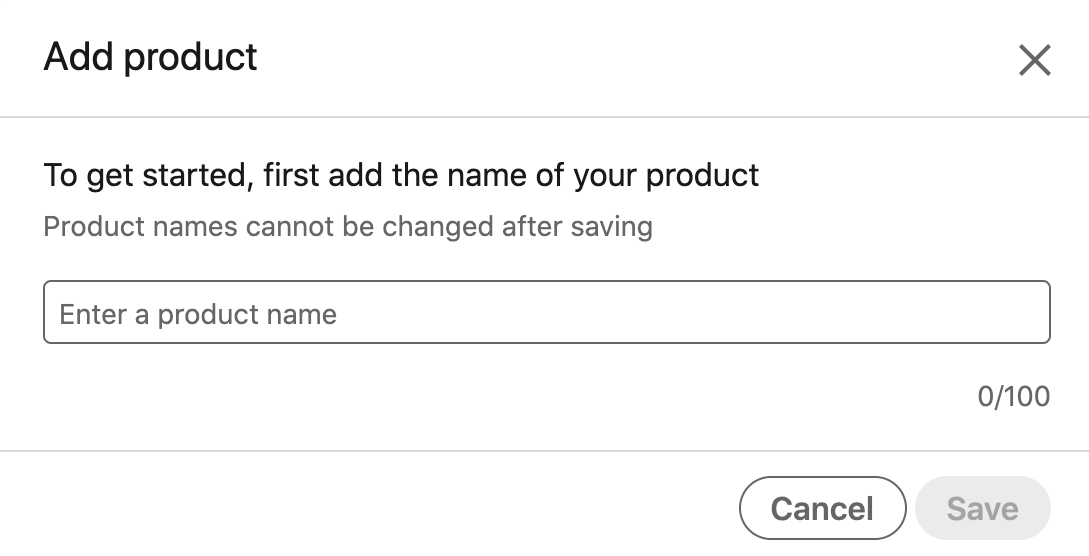
Task: Click the character limit indicator below input
Action: click(1013, 397)
